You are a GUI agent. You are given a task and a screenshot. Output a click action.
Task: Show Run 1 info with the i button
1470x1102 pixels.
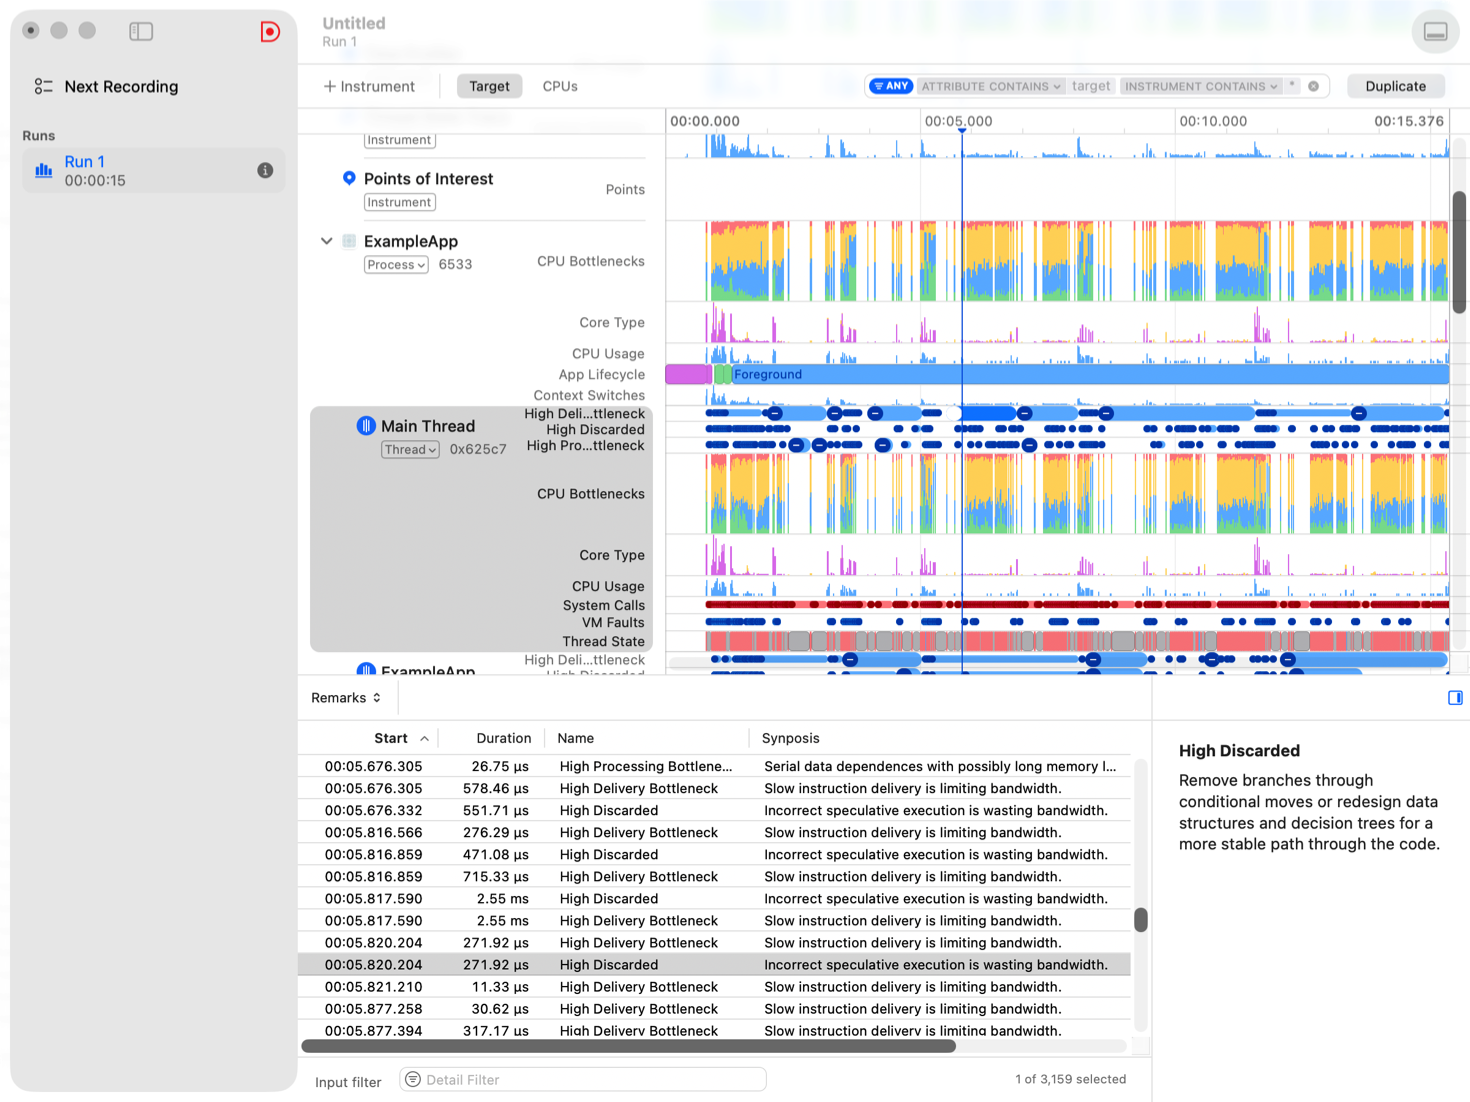[264, 170]
